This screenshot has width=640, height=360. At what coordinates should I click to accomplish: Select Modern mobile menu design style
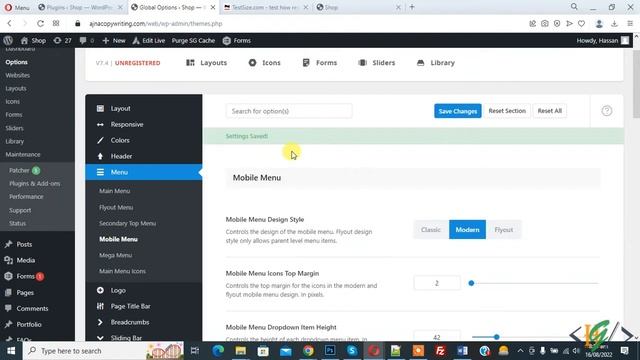tap(467, 229)
